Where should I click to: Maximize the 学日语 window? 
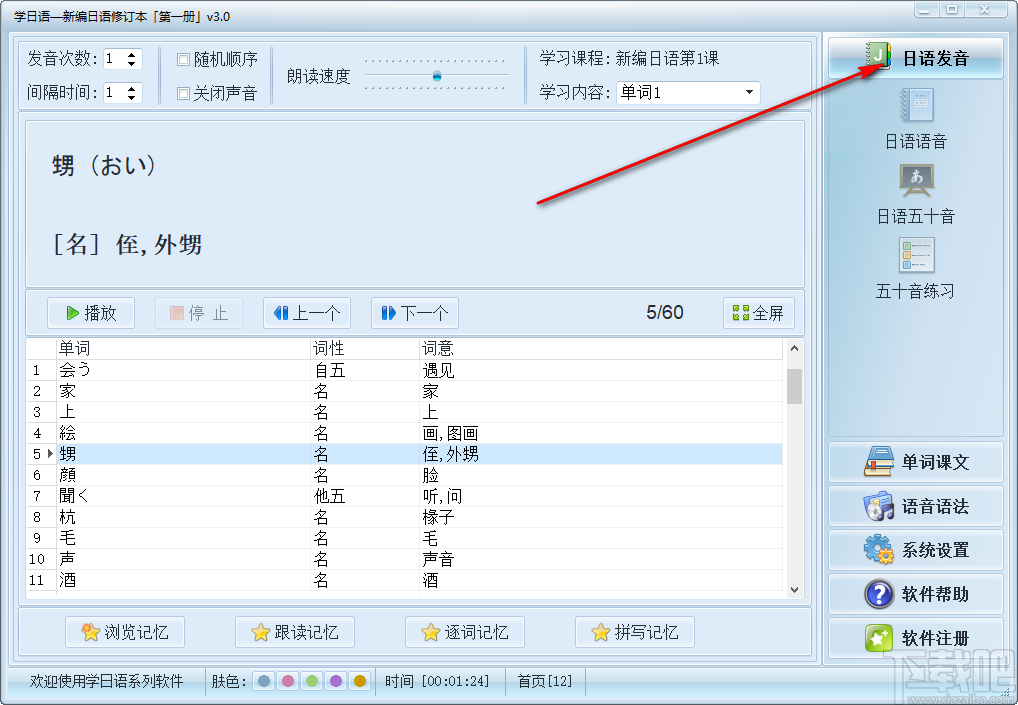(x=952, y=9)
